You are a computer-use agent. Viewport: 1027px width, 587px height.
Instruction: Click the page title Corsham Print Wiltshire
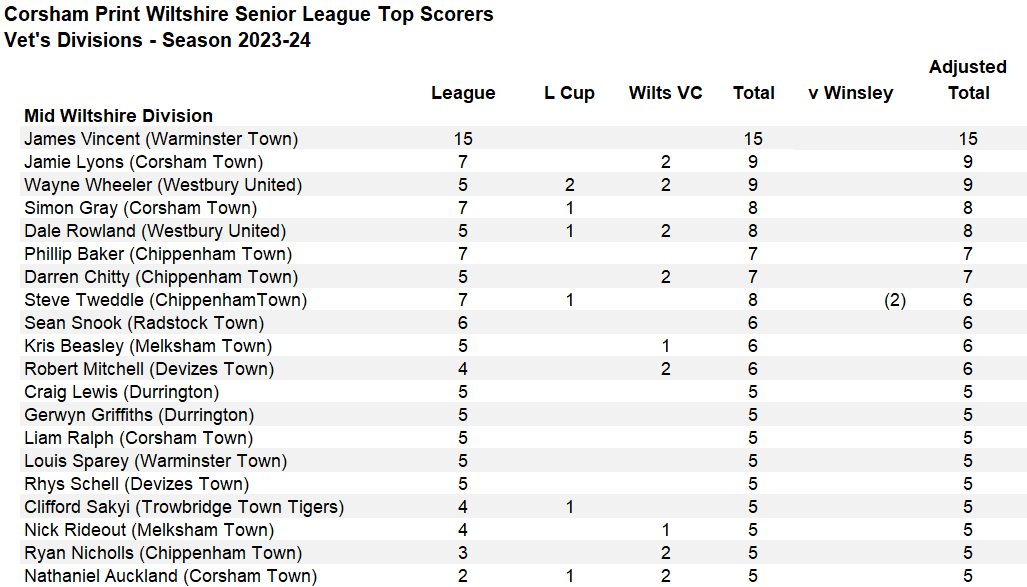coord(249,15)
